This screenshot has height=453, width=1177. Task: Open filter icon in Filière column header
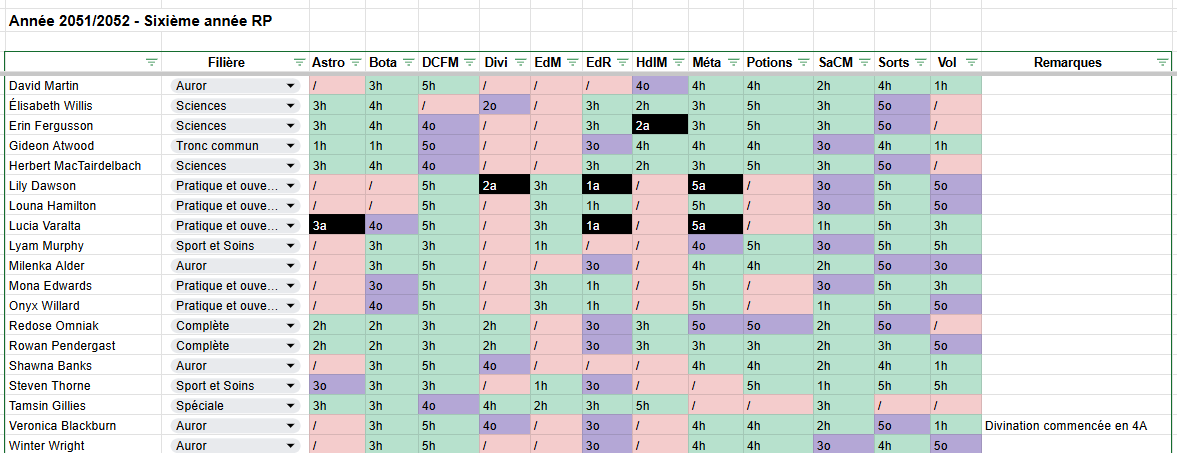[300, 62]
